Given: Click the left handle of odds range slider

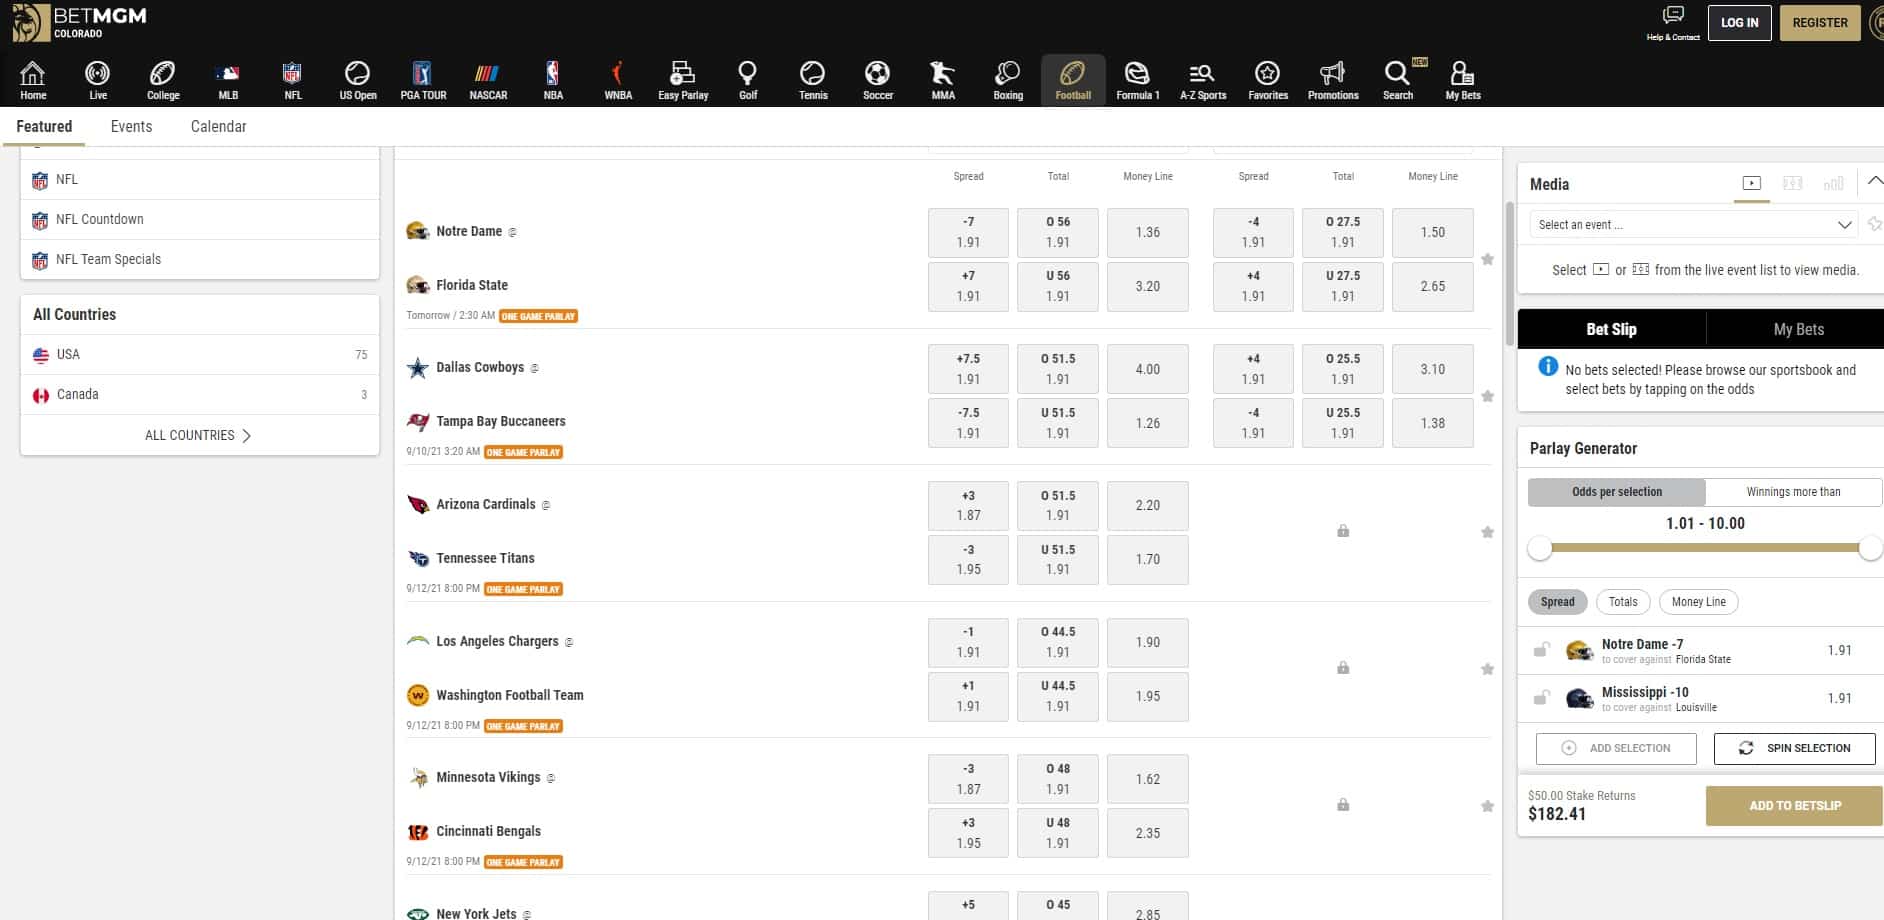Looking at the screenshot, I should (x=1540, y=548).
